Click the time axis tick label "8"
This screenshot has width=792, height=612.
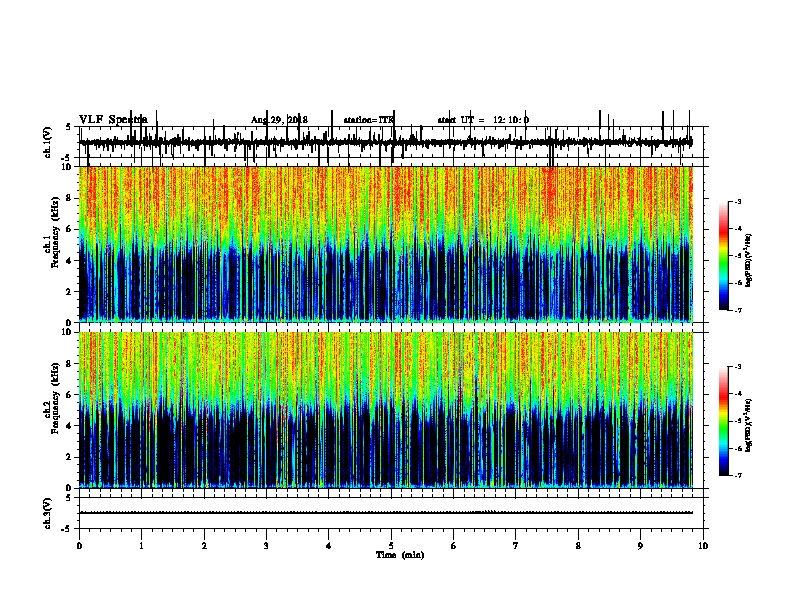[578, 546]
